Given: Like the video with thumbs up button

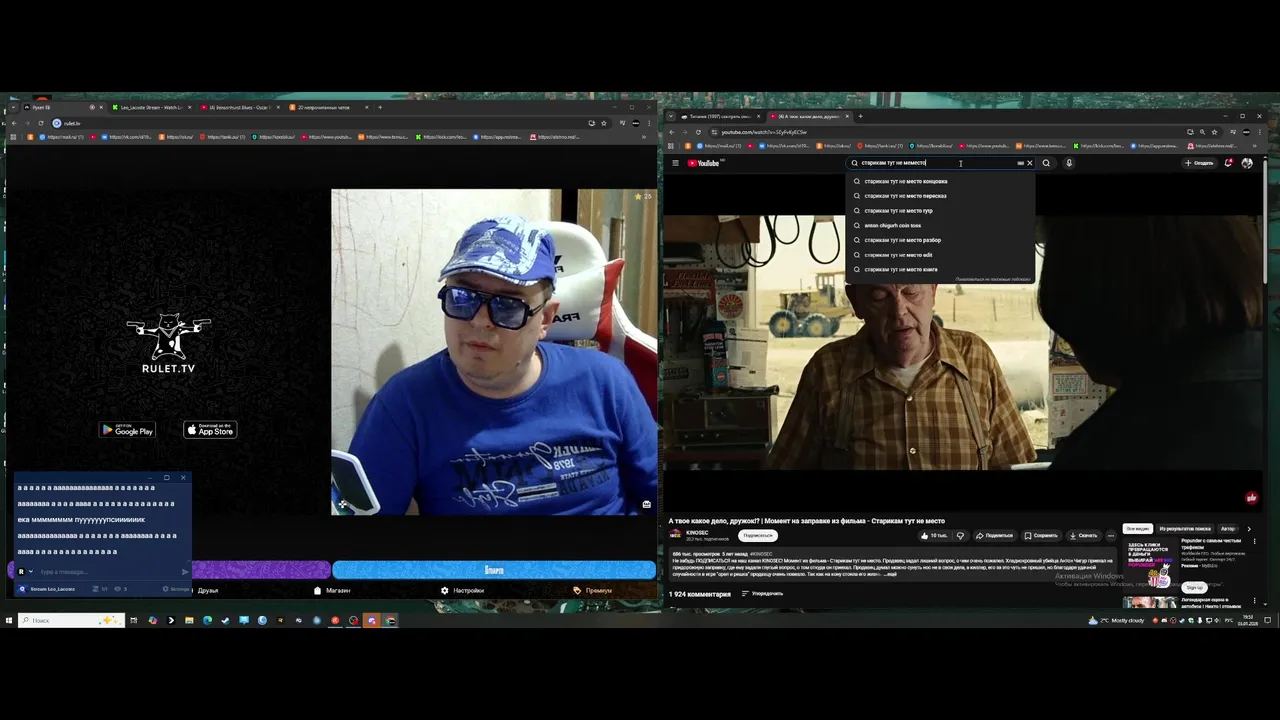Looking at the screenshot, I should (935, 535).
